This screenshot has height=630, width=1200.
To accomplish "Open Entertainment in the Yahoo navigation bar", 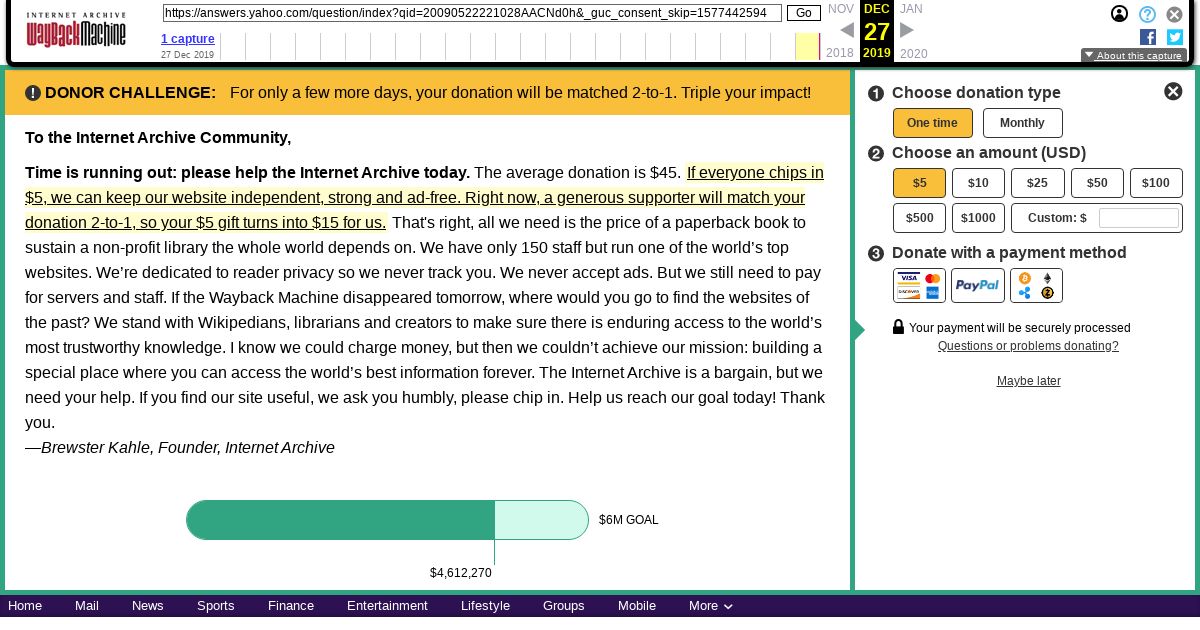I will [x=387, y=606].
